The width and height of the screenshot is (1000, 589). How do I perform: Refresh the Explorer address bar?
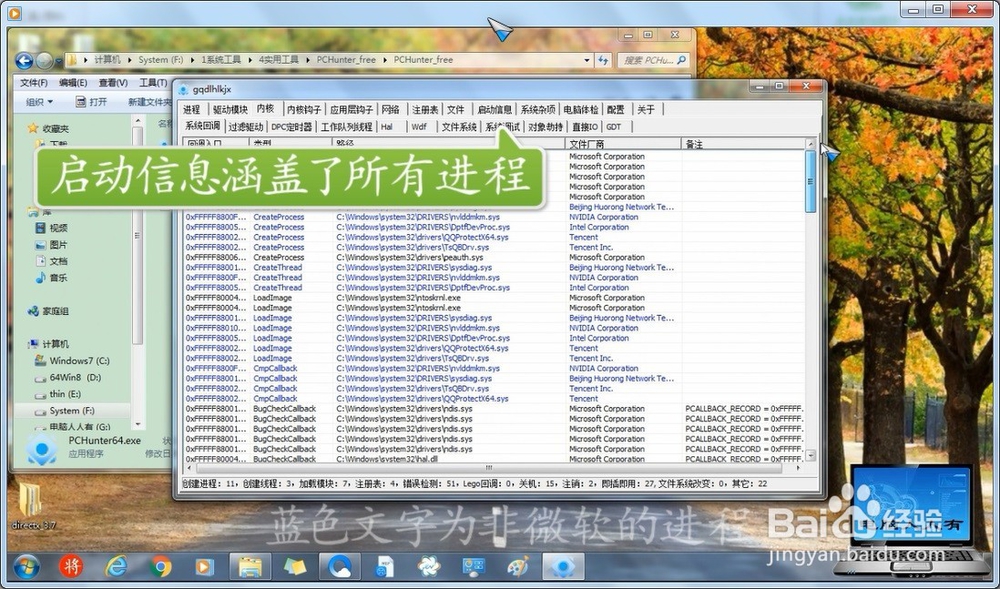[603, 60]
